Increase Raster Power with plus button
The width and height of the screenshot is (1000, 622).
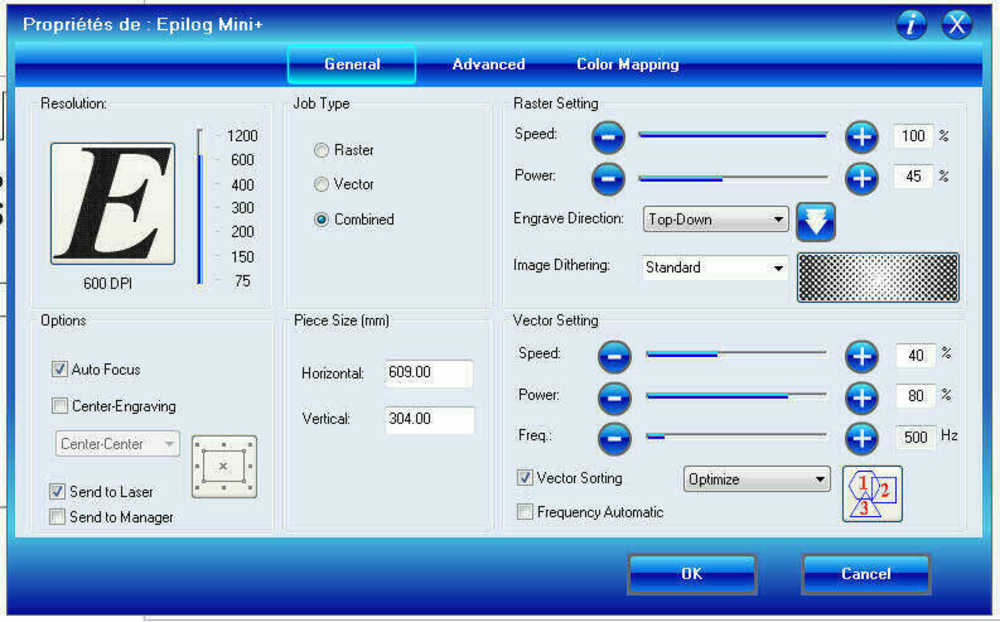pos(862,179)
